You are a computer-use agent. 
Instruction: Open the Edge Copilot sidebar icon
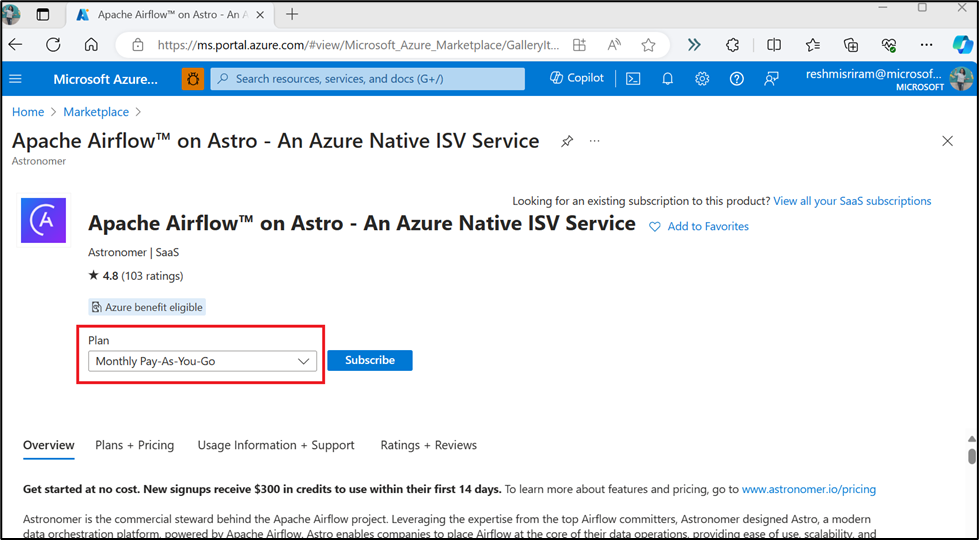pos(962,44)
